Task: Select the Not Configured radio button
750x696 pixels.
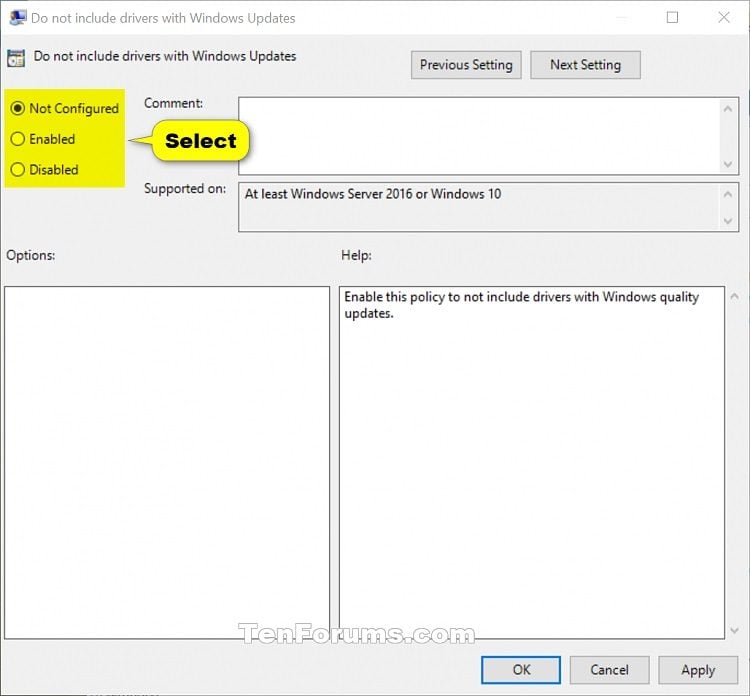Action: coord(64,109)
